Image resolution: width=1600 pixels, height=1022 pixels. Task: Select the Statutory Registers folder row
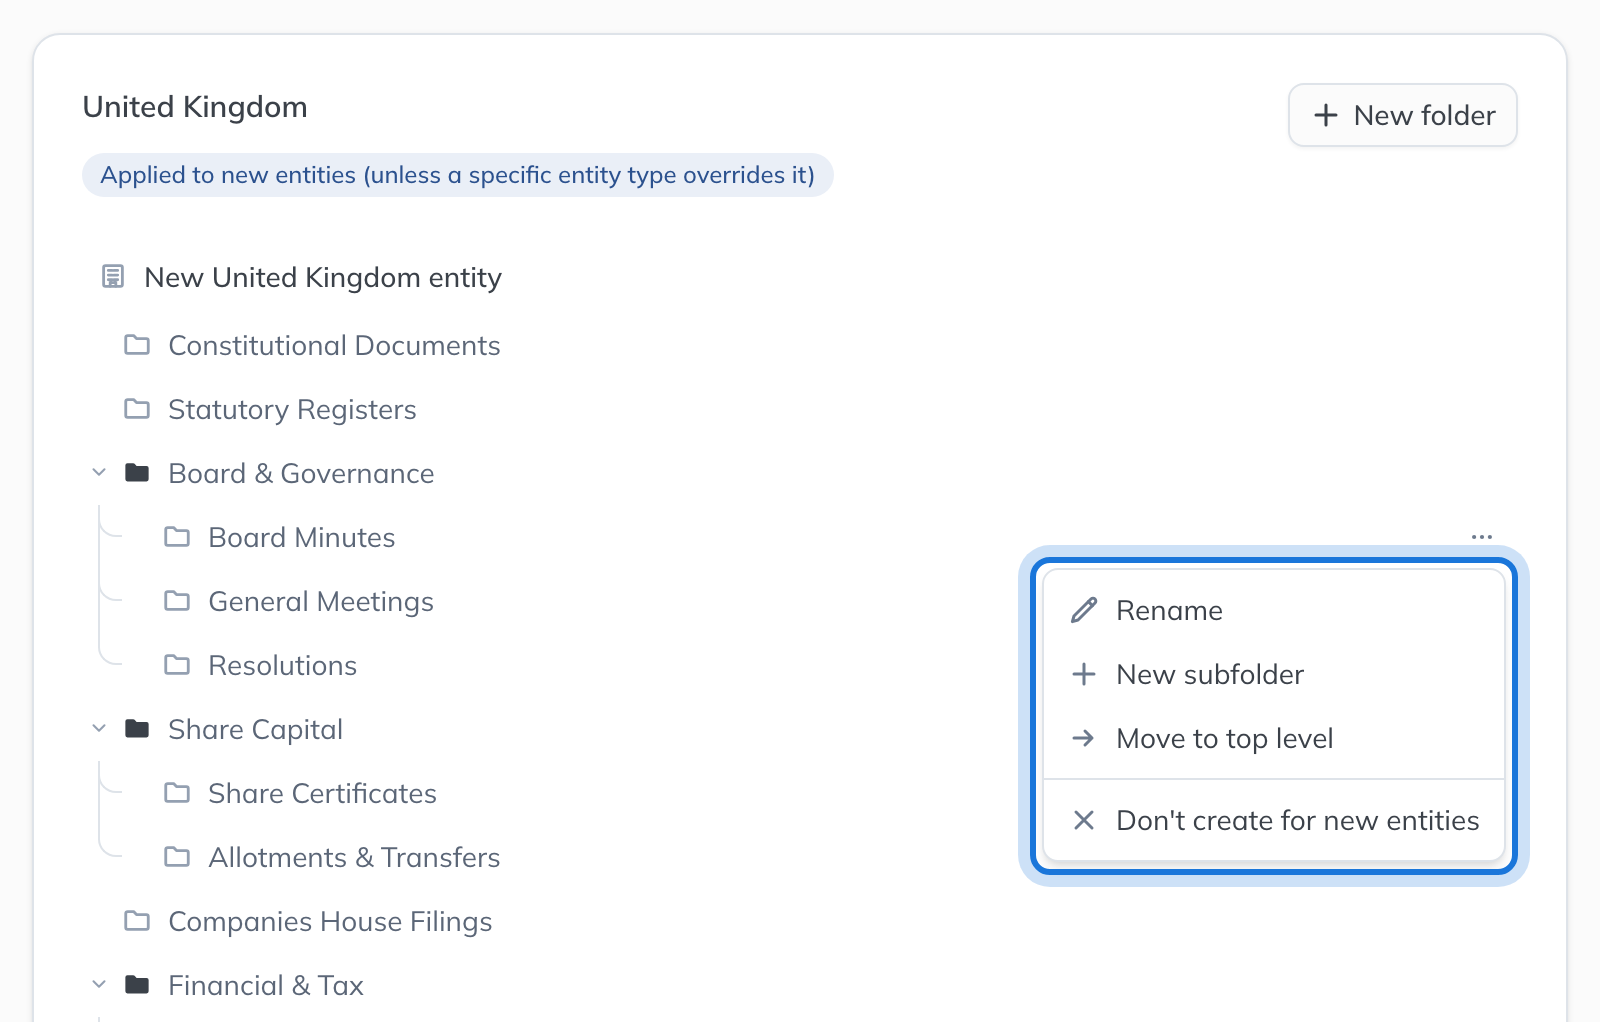coord(292,409)
